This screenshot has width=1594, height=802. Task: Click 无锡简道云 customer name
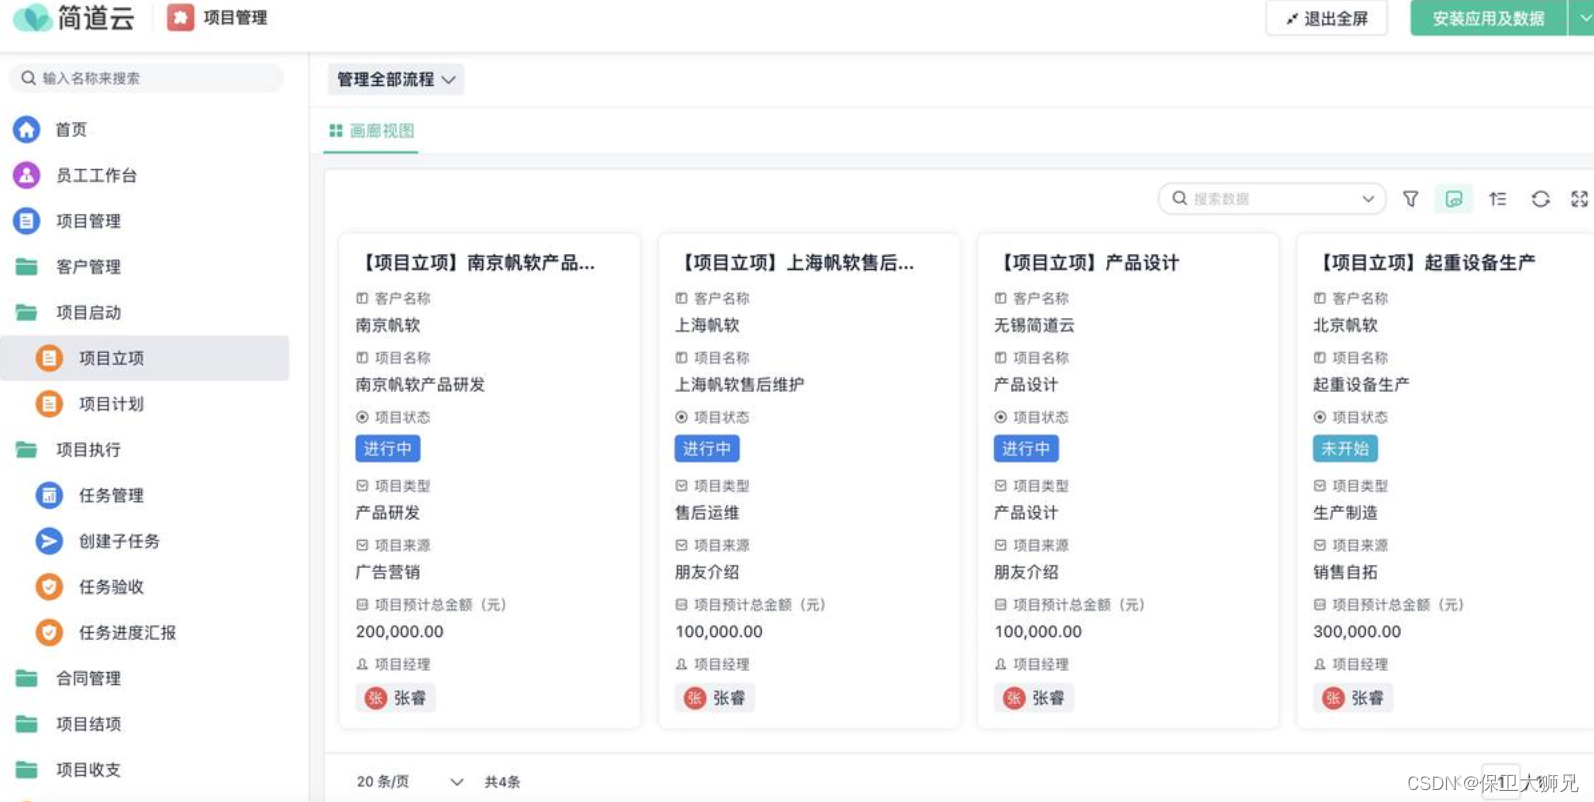tap(1034, 325)
